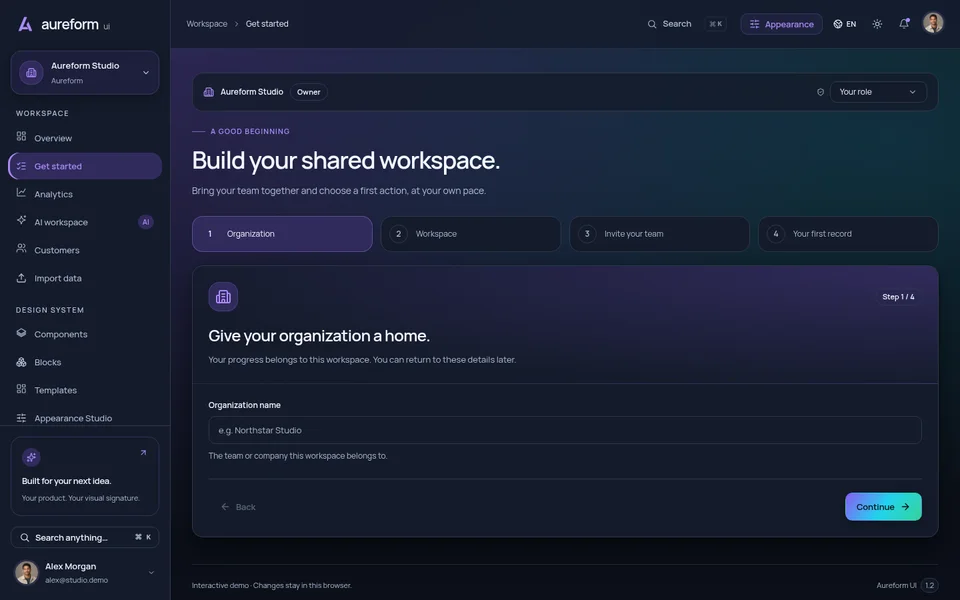Click Alex Morgan's sidebar avatar
960x600 pixels.
click(x=26, y=572)
